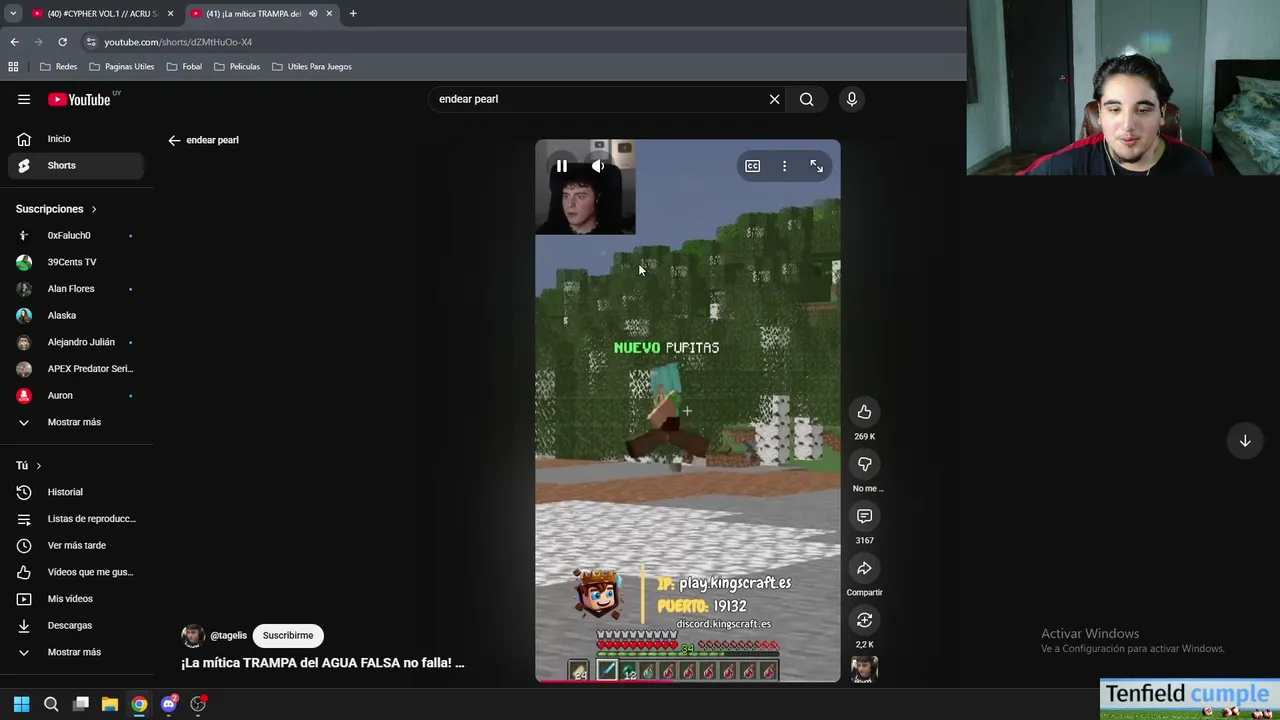
Task: Reload the page
Action: pyautogui.click(x=62, y=42)
